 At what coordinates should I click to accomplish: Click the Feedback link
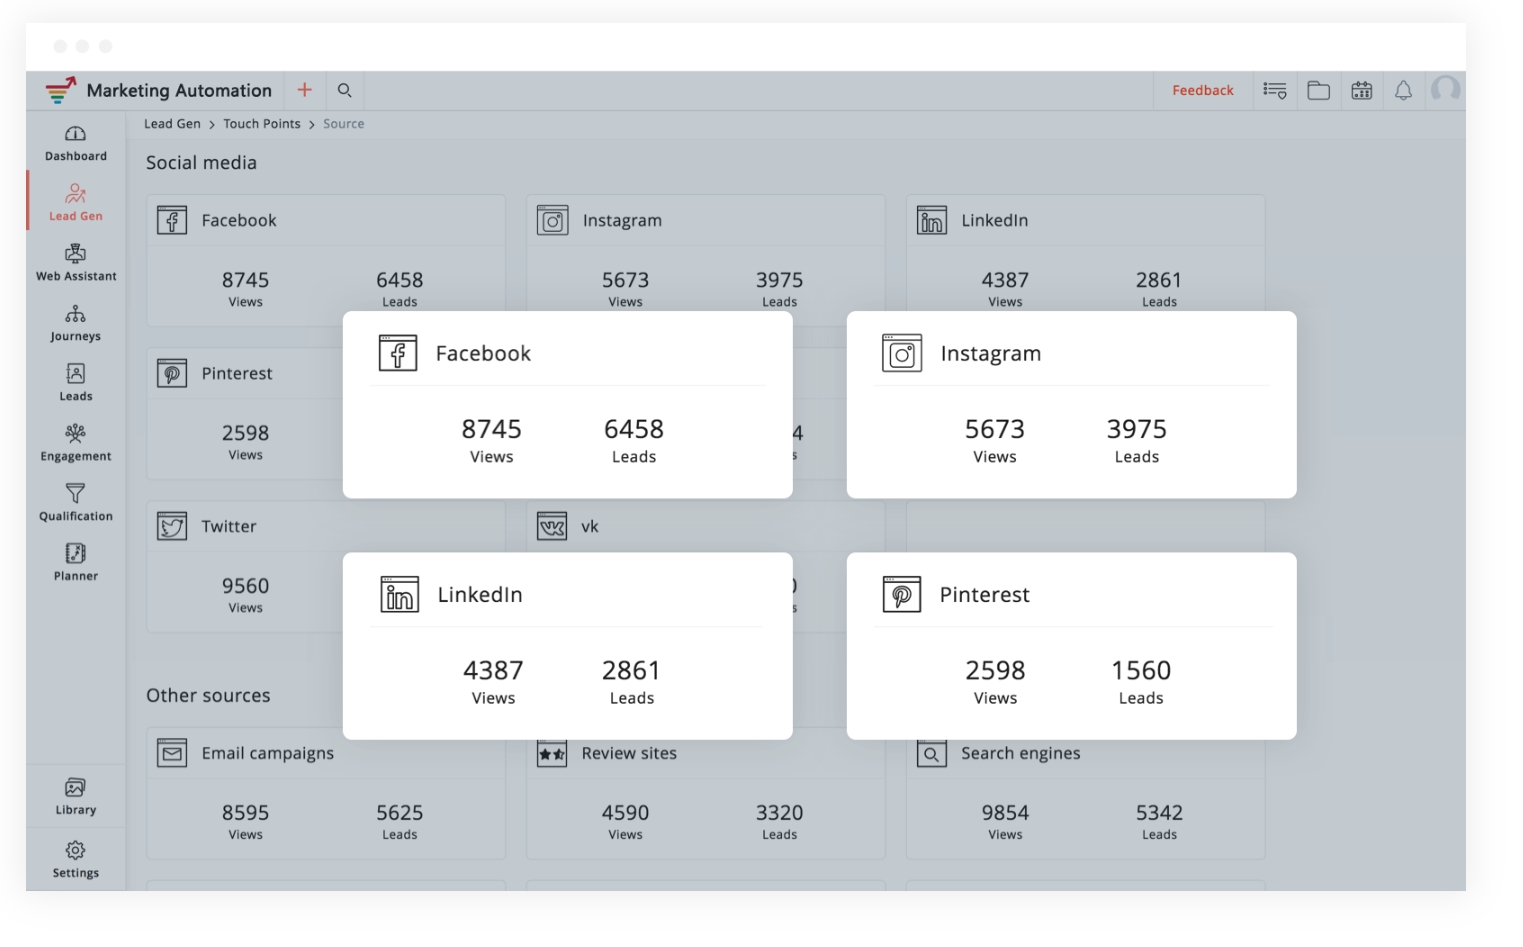pyautogui.click(x=1202, y=90)
